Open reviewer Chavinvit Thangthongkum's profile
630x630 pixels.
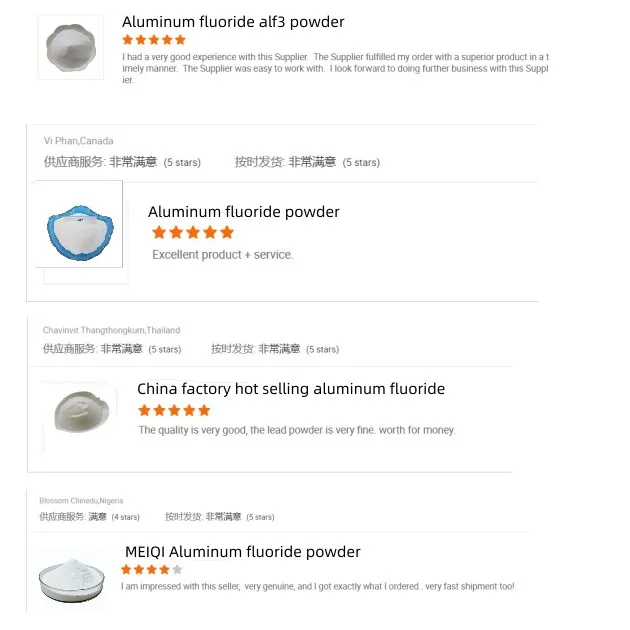tap(111, 330)
